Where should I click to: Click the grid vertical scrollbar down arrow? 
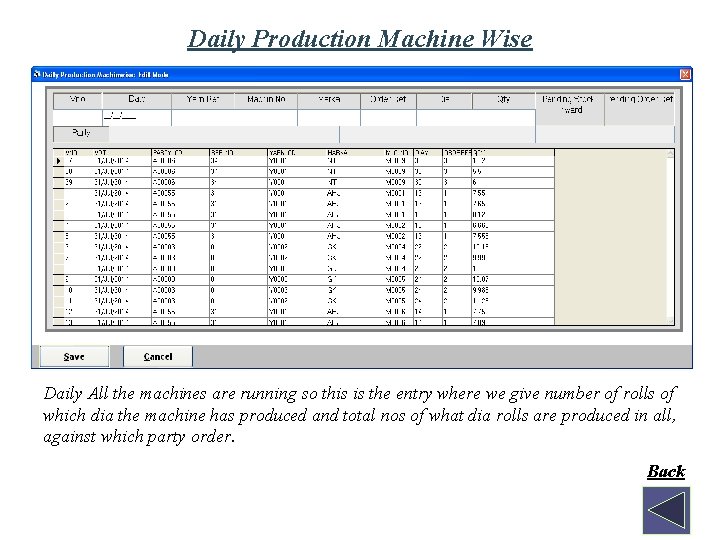tap(670, 321)
